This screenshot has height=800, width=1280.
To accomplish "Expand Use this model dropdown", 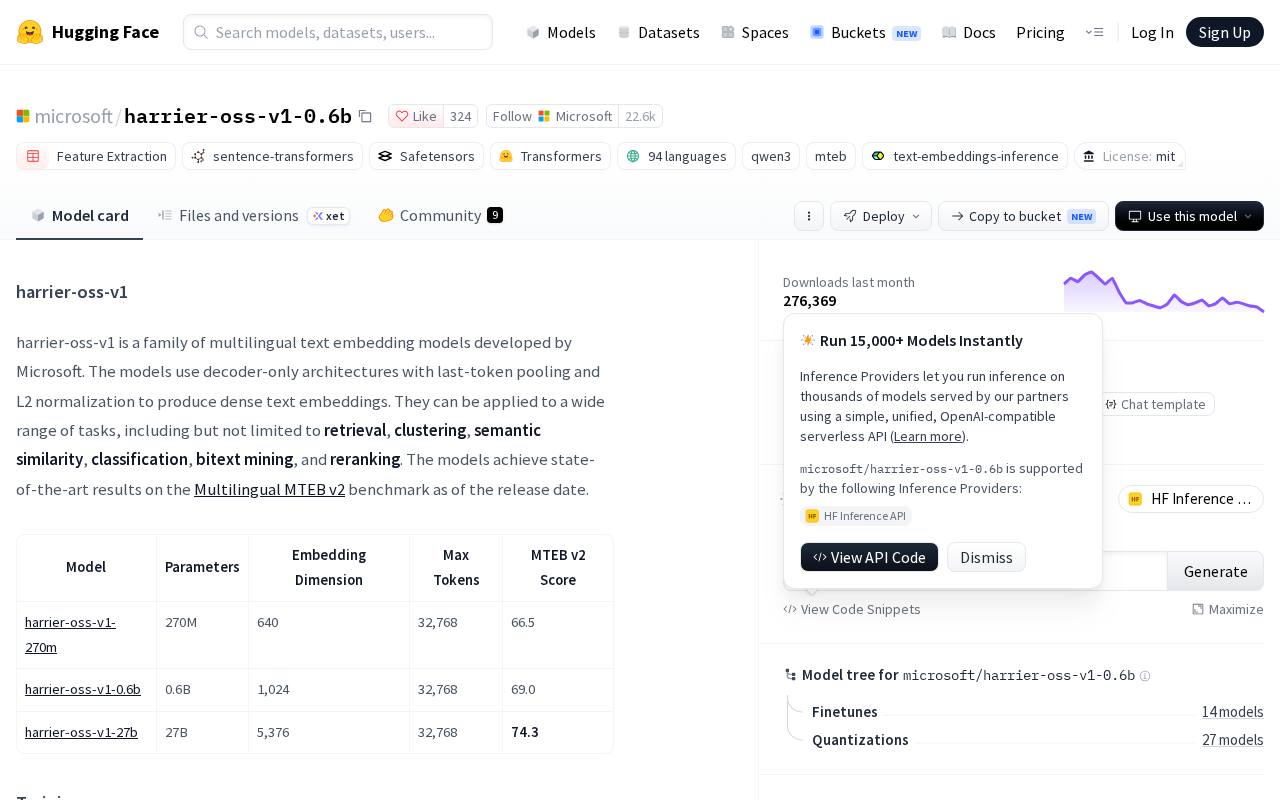I will click(1189, 216).
